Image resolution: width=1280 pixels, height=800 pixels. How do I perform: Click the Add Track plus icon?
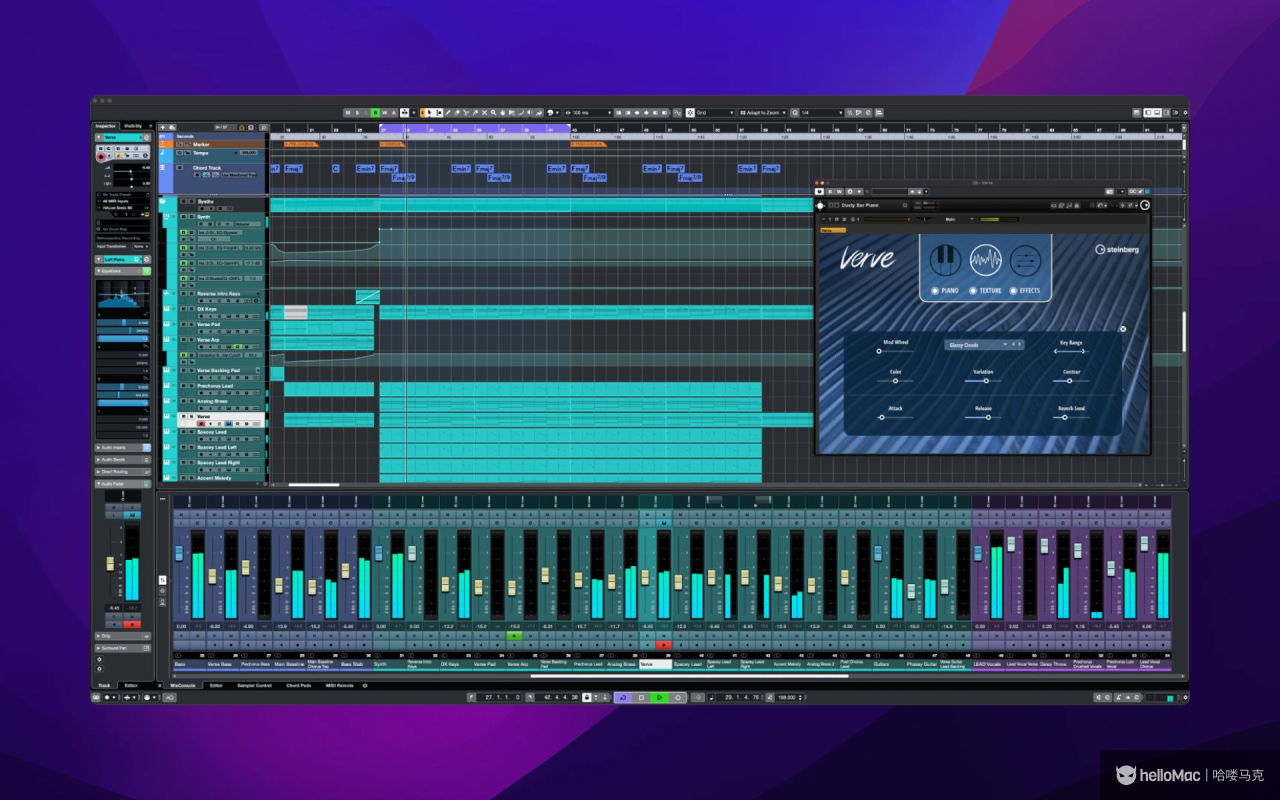(x=162, y=127)
